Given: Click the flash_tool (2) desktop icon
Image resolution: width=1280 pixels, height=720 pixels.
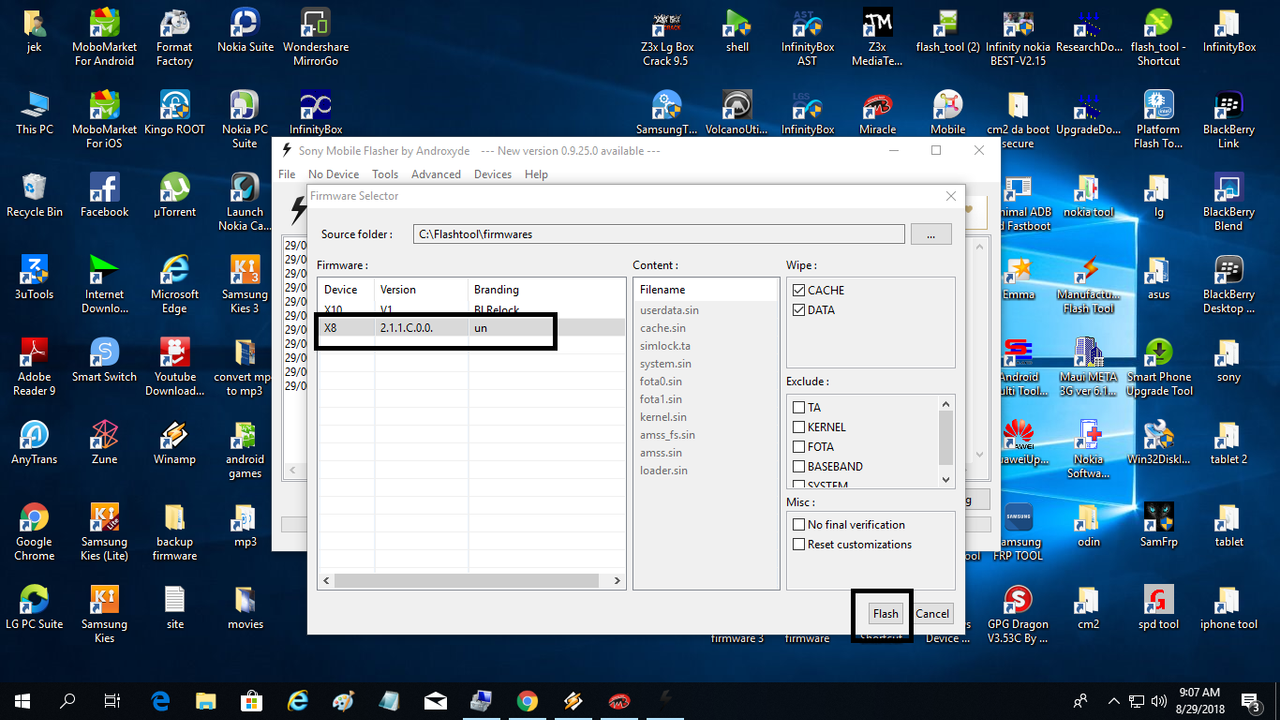Looking at the screenshot, I should click(947, 30).
